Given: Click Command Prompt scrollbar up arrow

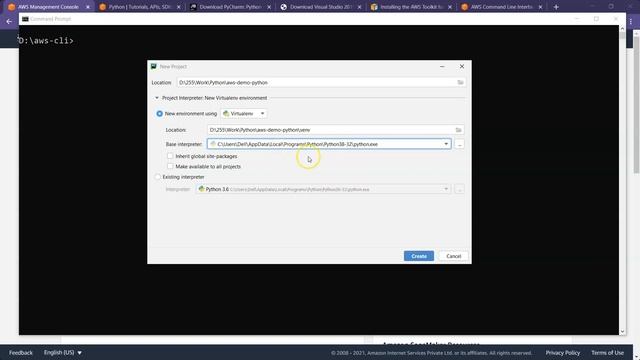Looking at the screenshot, I should click(622, 29).
